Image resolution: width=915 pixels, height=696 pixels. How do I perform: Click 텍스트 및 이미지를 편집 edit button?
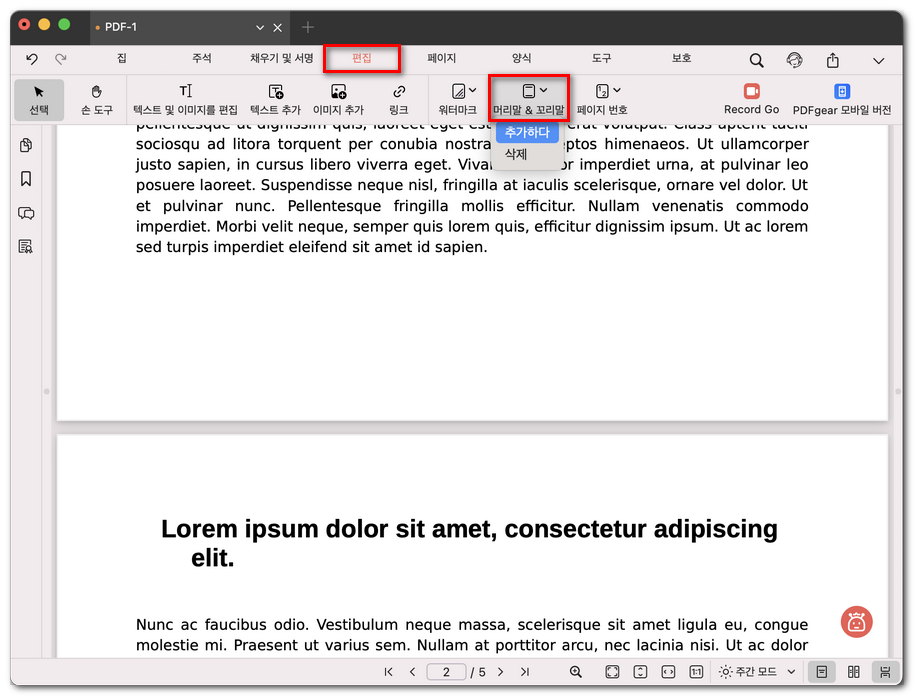(x=185, y=99)
